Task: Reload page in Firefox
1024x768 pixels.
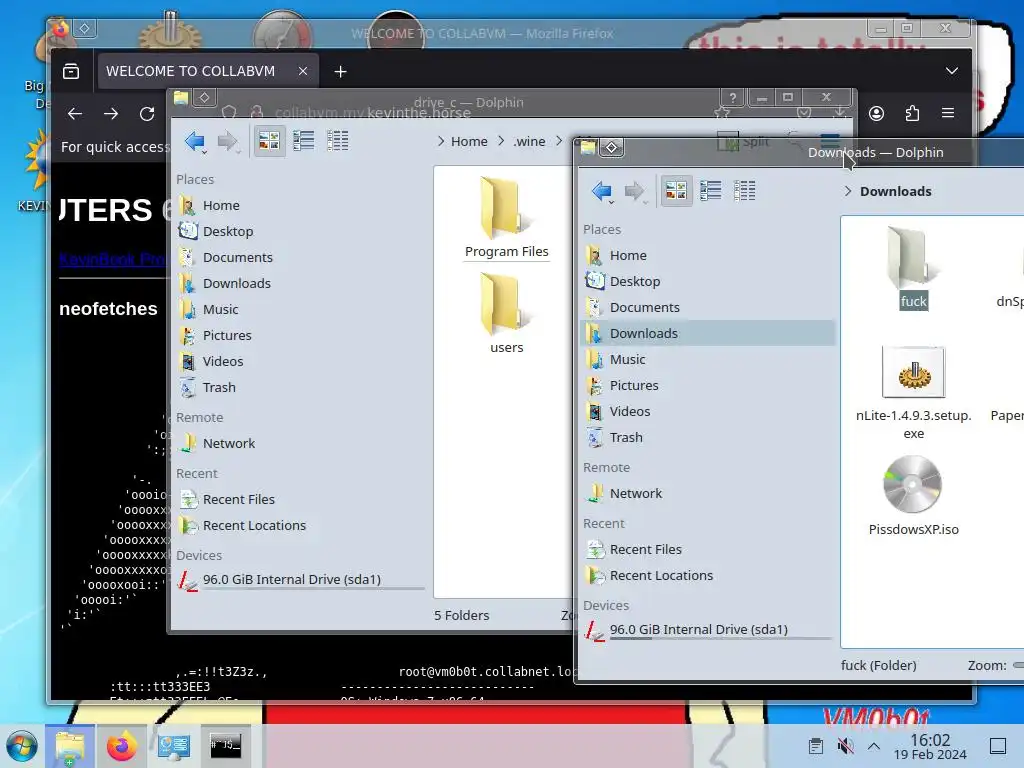Action: (x=147, y=114)
